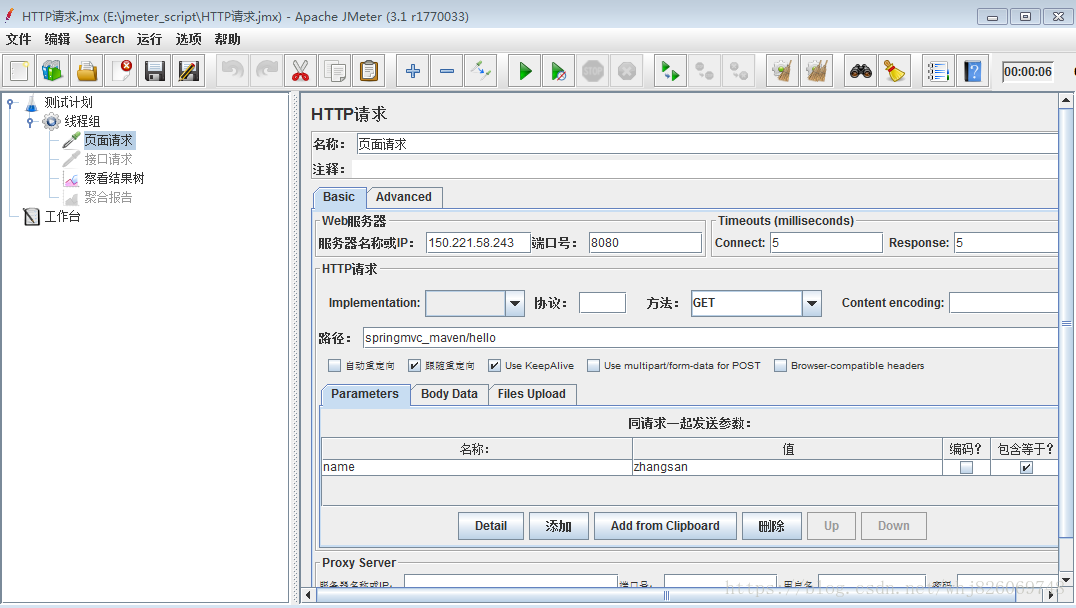The width and height of the screenshot is (1076, 608).
Task: Open the 运行 menu
Action: click(149, 39)
